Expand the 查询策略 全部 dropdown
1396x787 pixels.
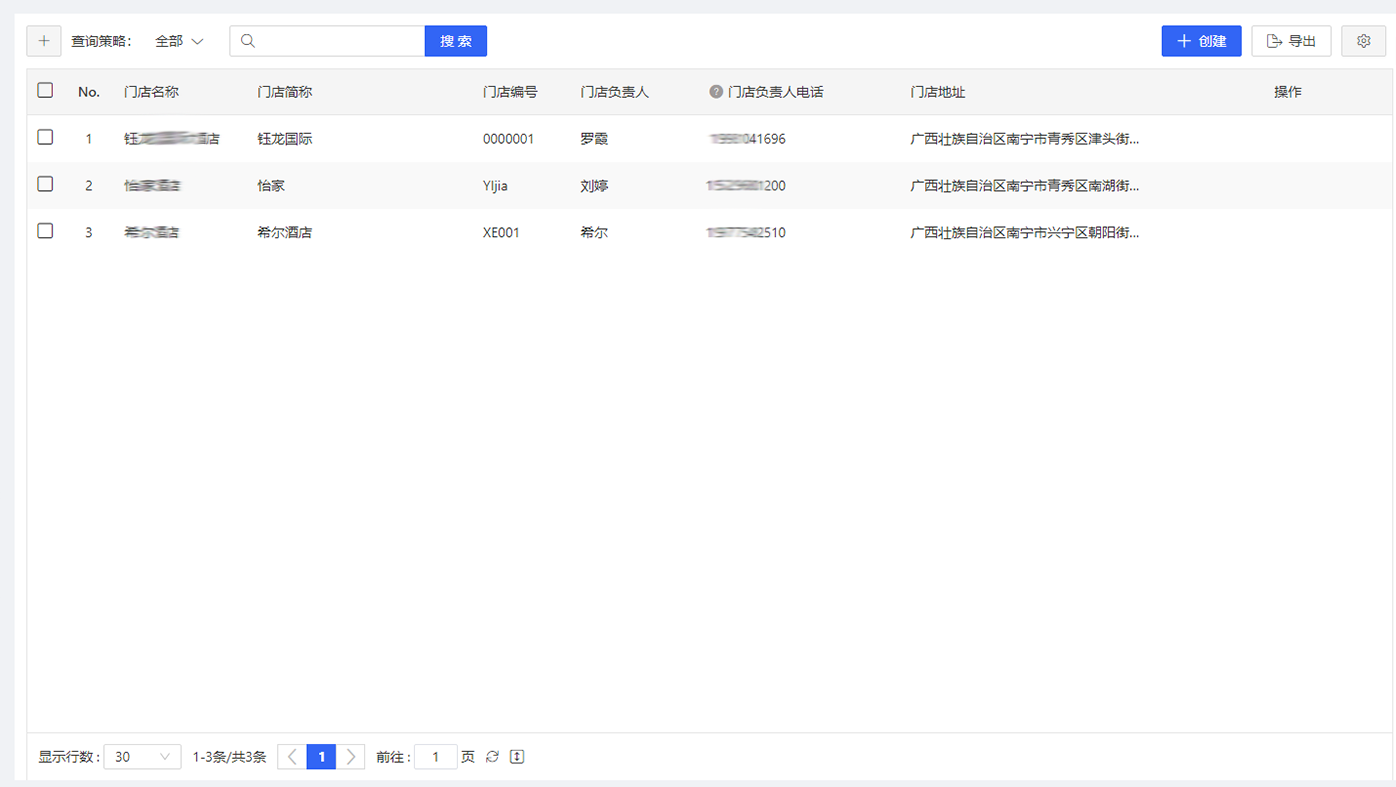[x=179, y=41]
